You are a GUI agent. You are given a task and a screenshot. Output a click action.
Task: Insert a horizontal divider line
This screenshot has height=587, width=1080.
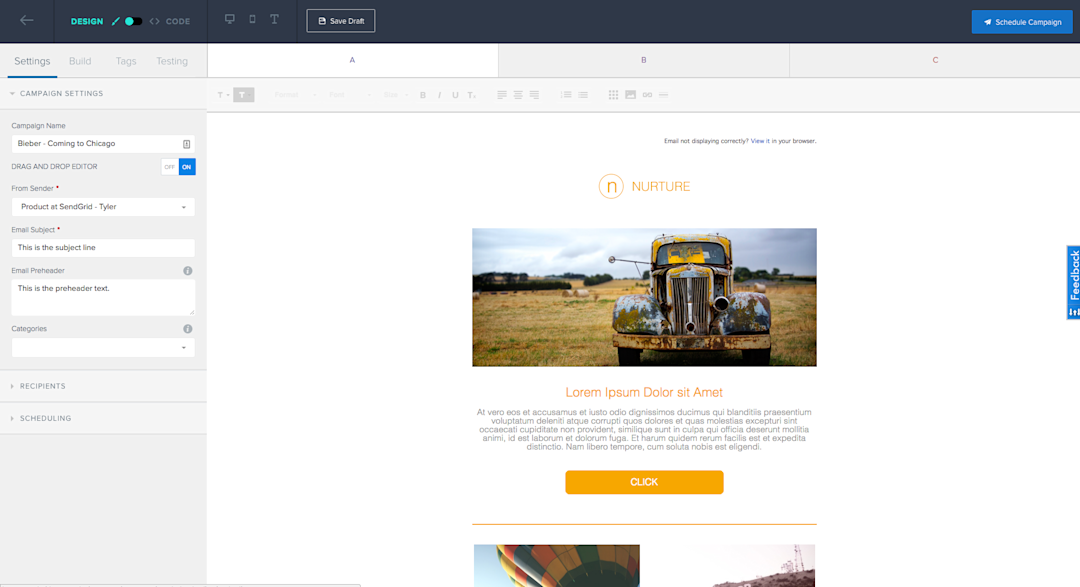[663, 95]
